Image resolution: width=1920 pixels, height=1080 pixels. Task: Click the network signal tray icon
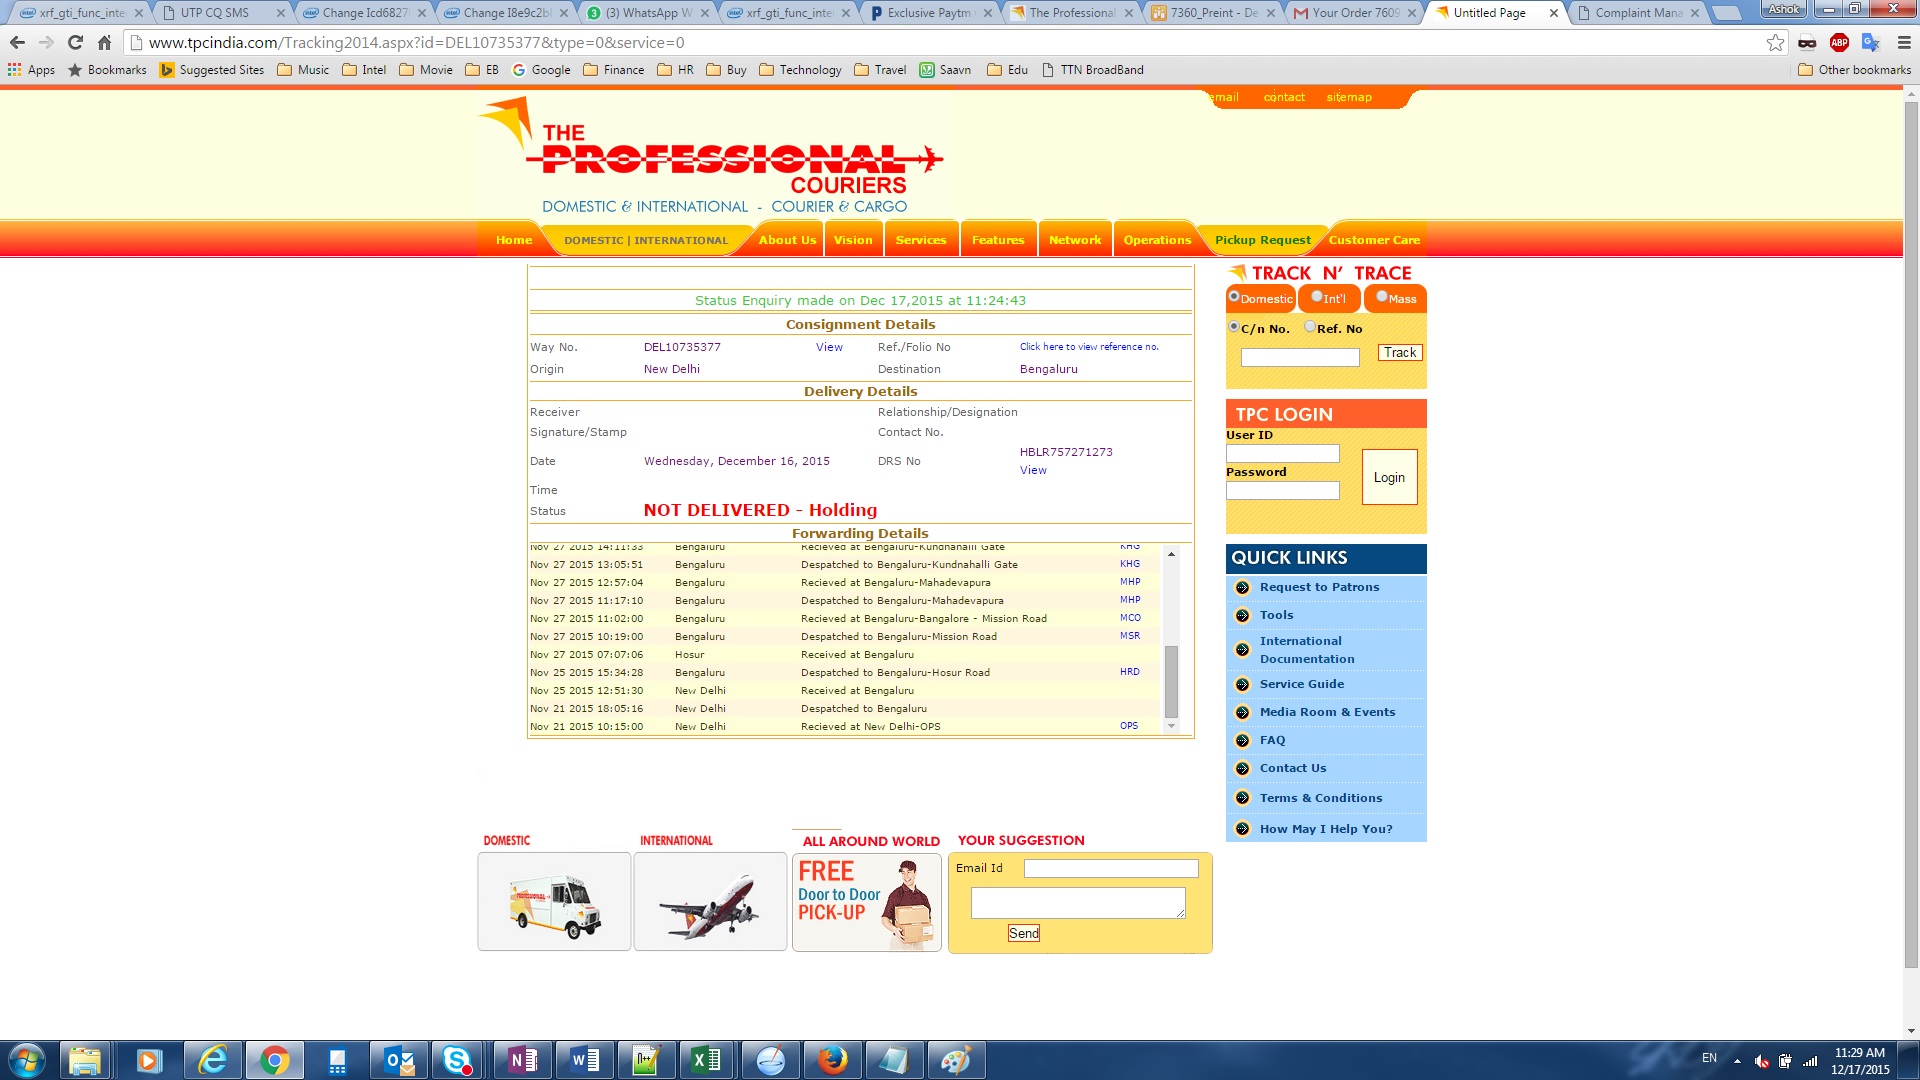[x=1810, y=1061]
